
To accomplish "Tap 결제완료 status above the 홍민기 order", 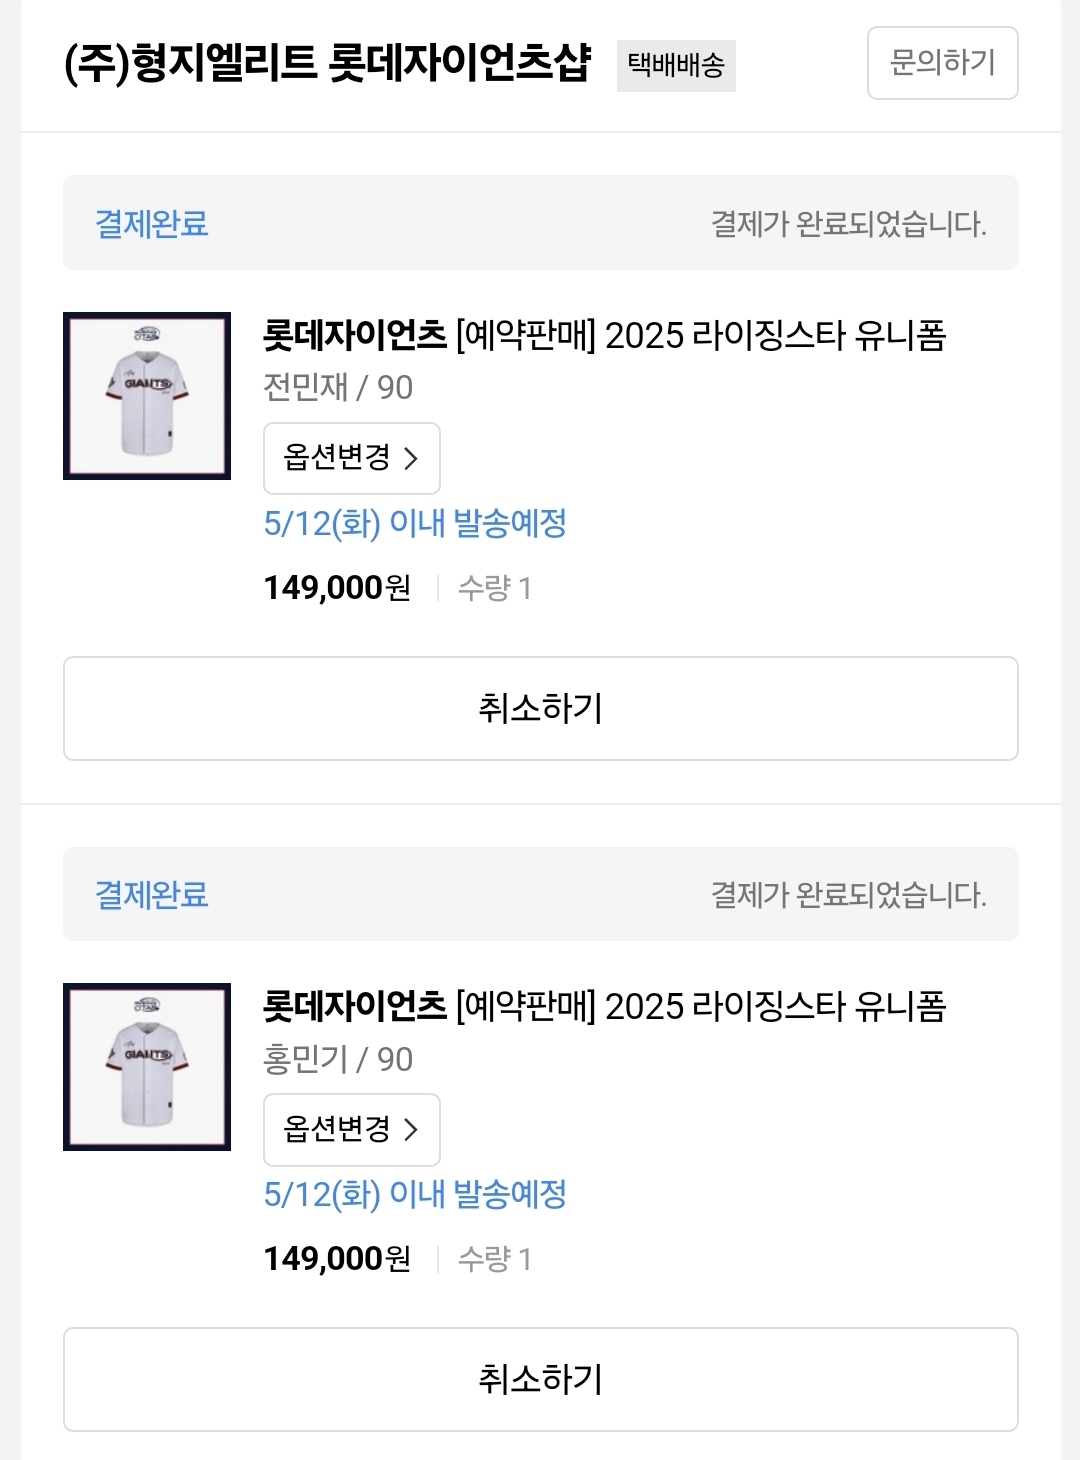I will coord(152,894).
